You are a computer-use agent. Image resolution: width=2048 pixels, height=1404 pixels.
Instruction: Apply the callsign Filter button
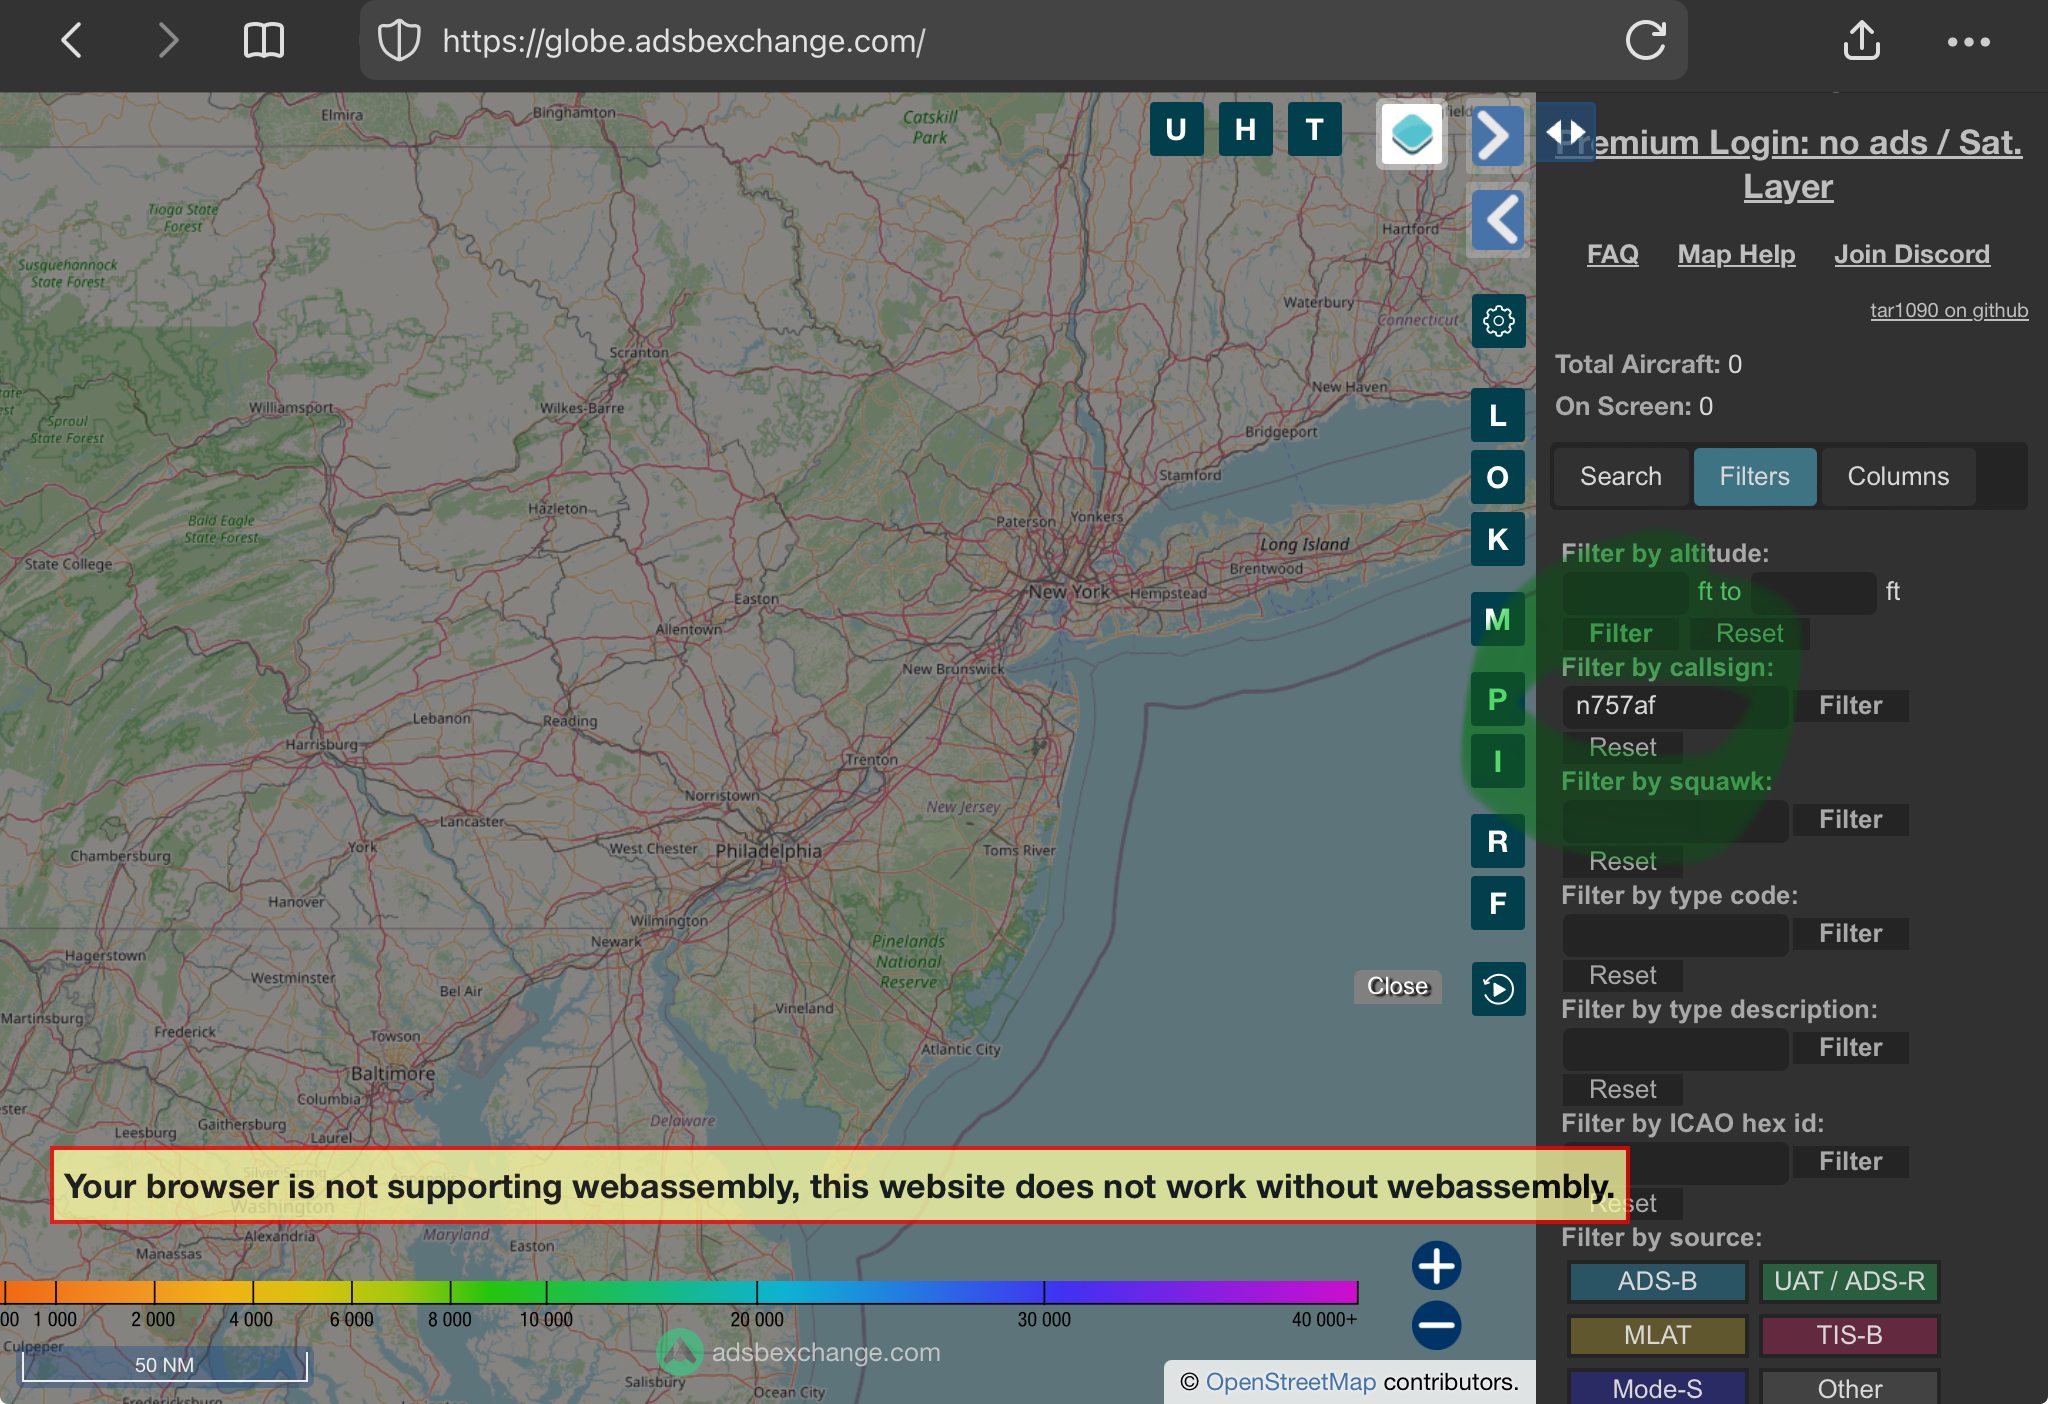tap(1851, 706)
